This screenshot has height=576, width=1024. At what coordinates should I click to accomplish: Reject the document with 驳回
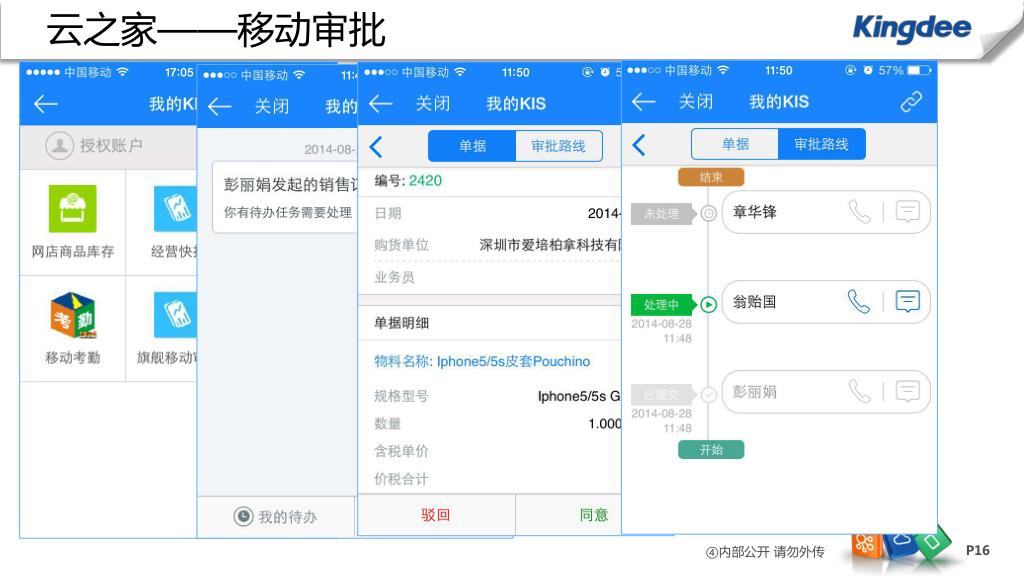(x=436, y=515)
